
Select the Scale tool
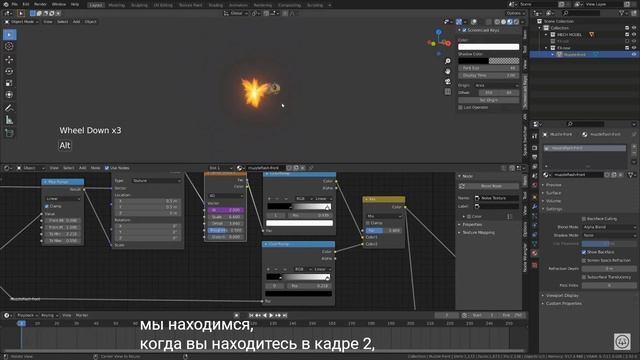9,83
